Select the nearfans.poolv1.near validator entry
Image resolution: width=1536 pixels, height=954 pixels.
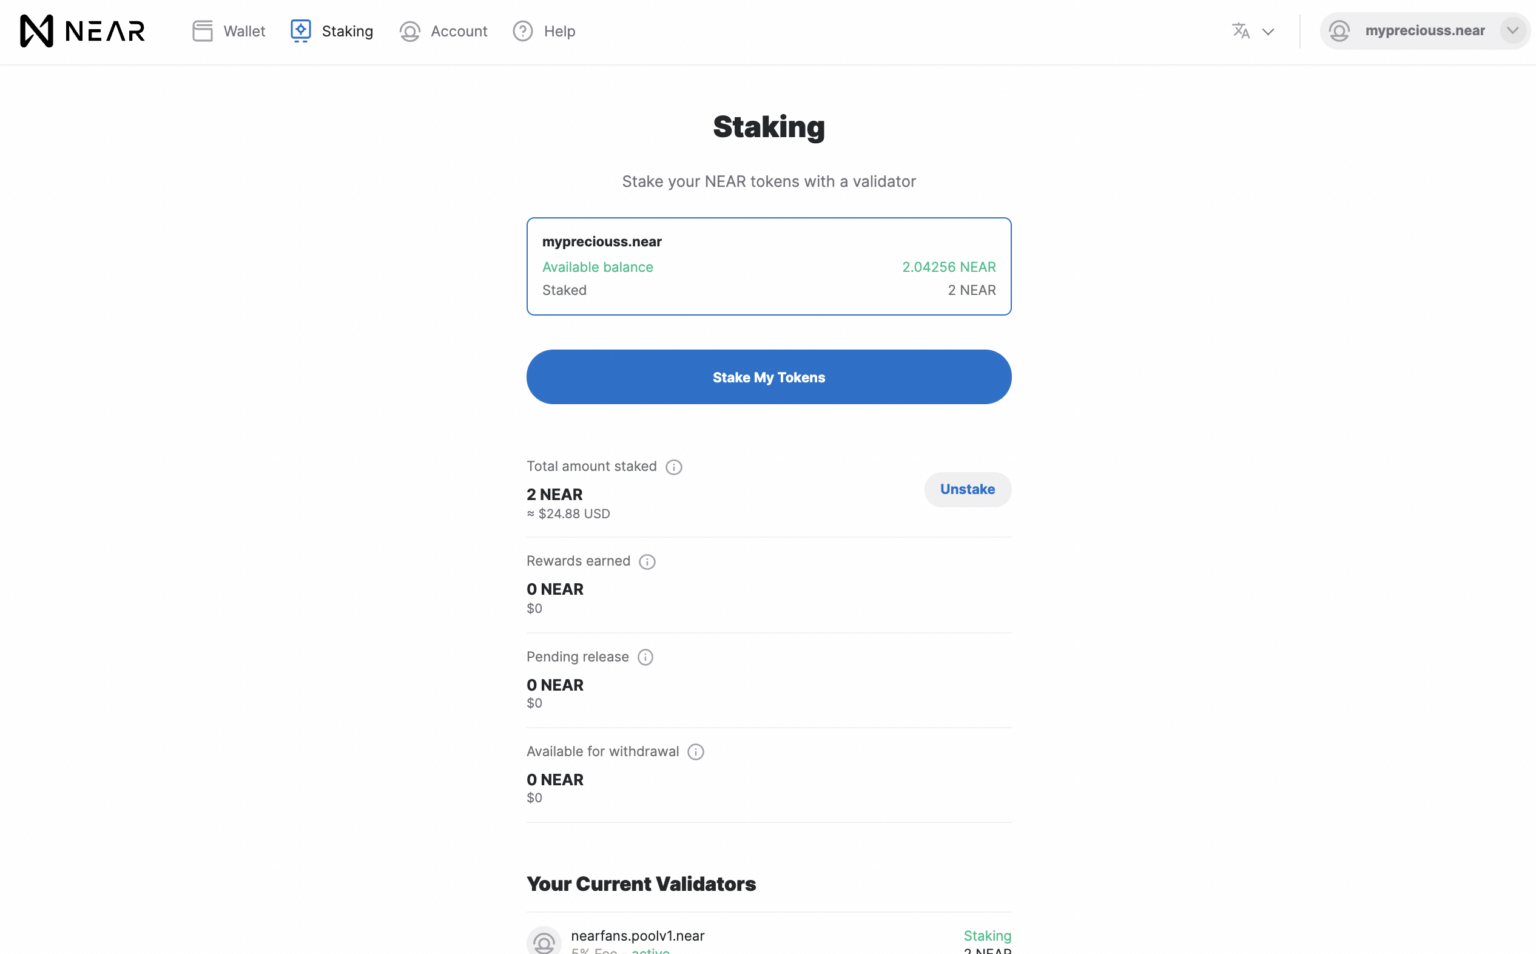click(x=637, y=935)
